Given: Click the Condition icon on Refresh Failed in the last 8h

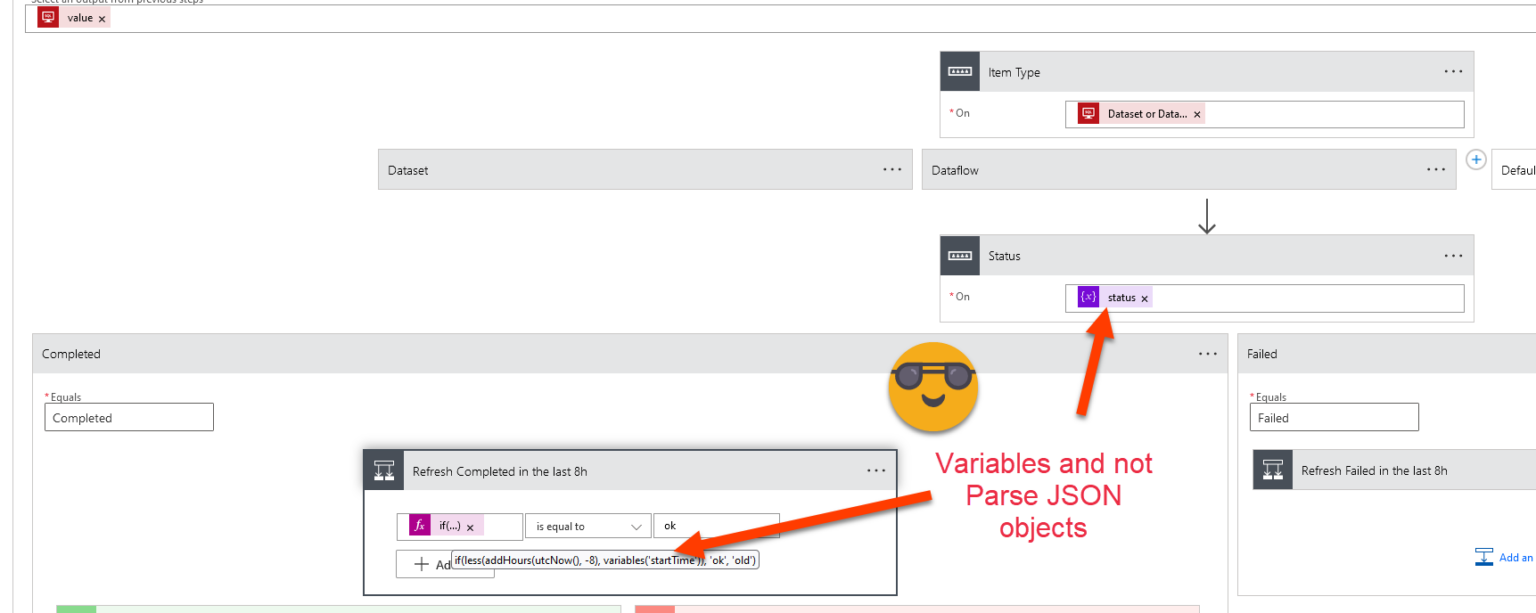Looking at the screenshot, I should click(x=1272, y=469).
